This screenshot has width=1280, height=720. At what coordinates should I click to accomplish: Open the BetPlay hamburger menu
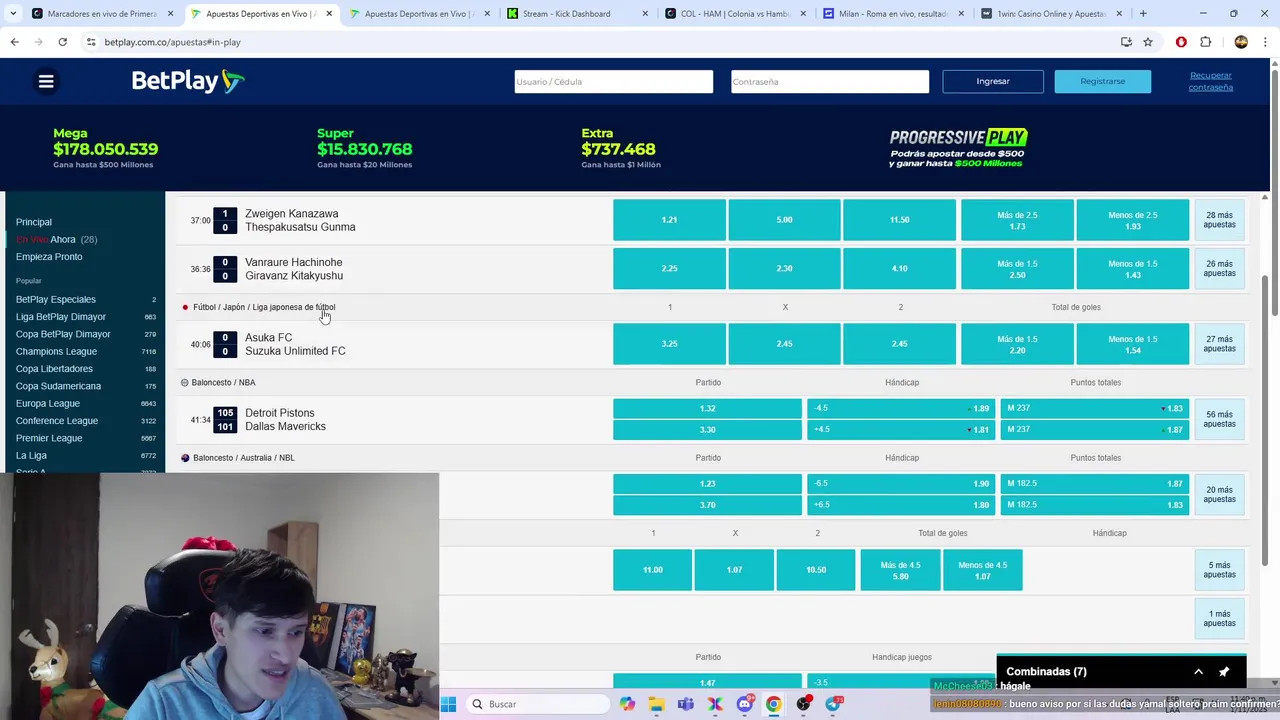pyautogui.click(x=46, y=81)
